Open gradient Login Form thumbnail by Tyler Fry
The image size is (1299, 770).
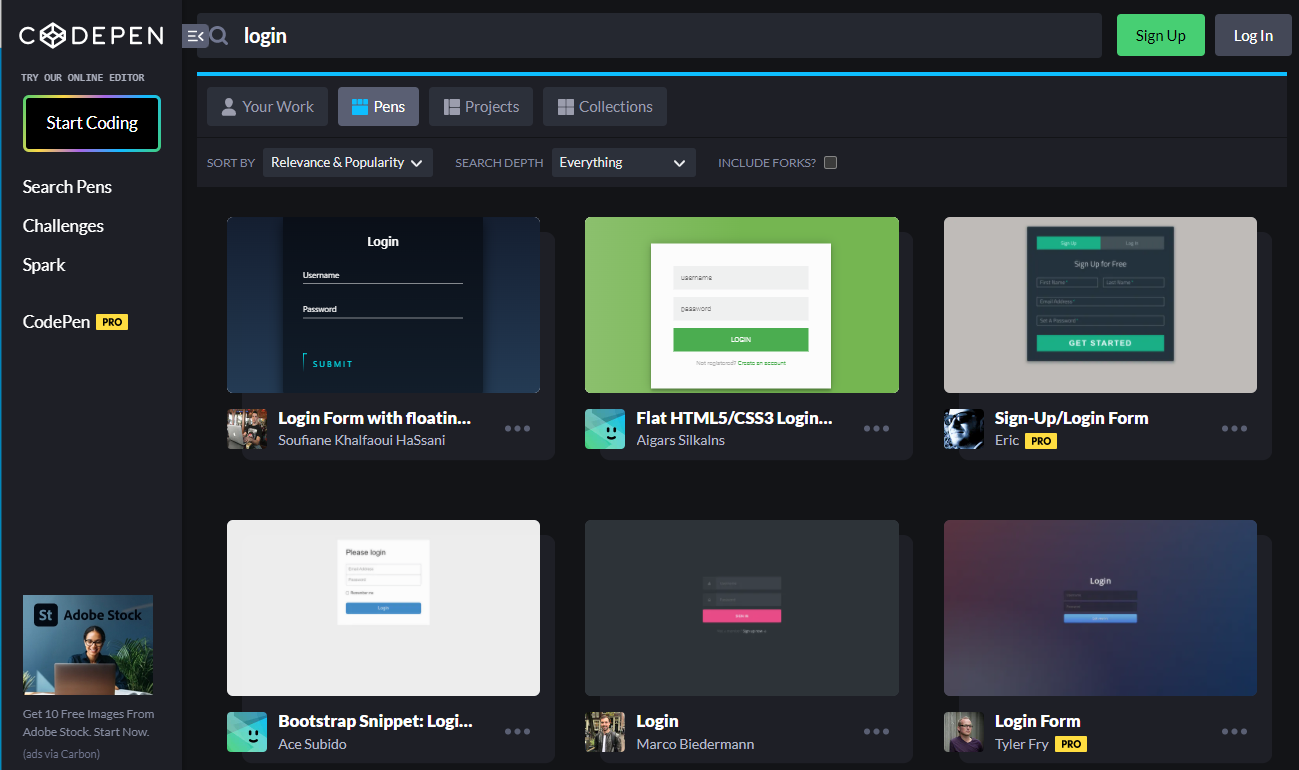point(1100,608)
